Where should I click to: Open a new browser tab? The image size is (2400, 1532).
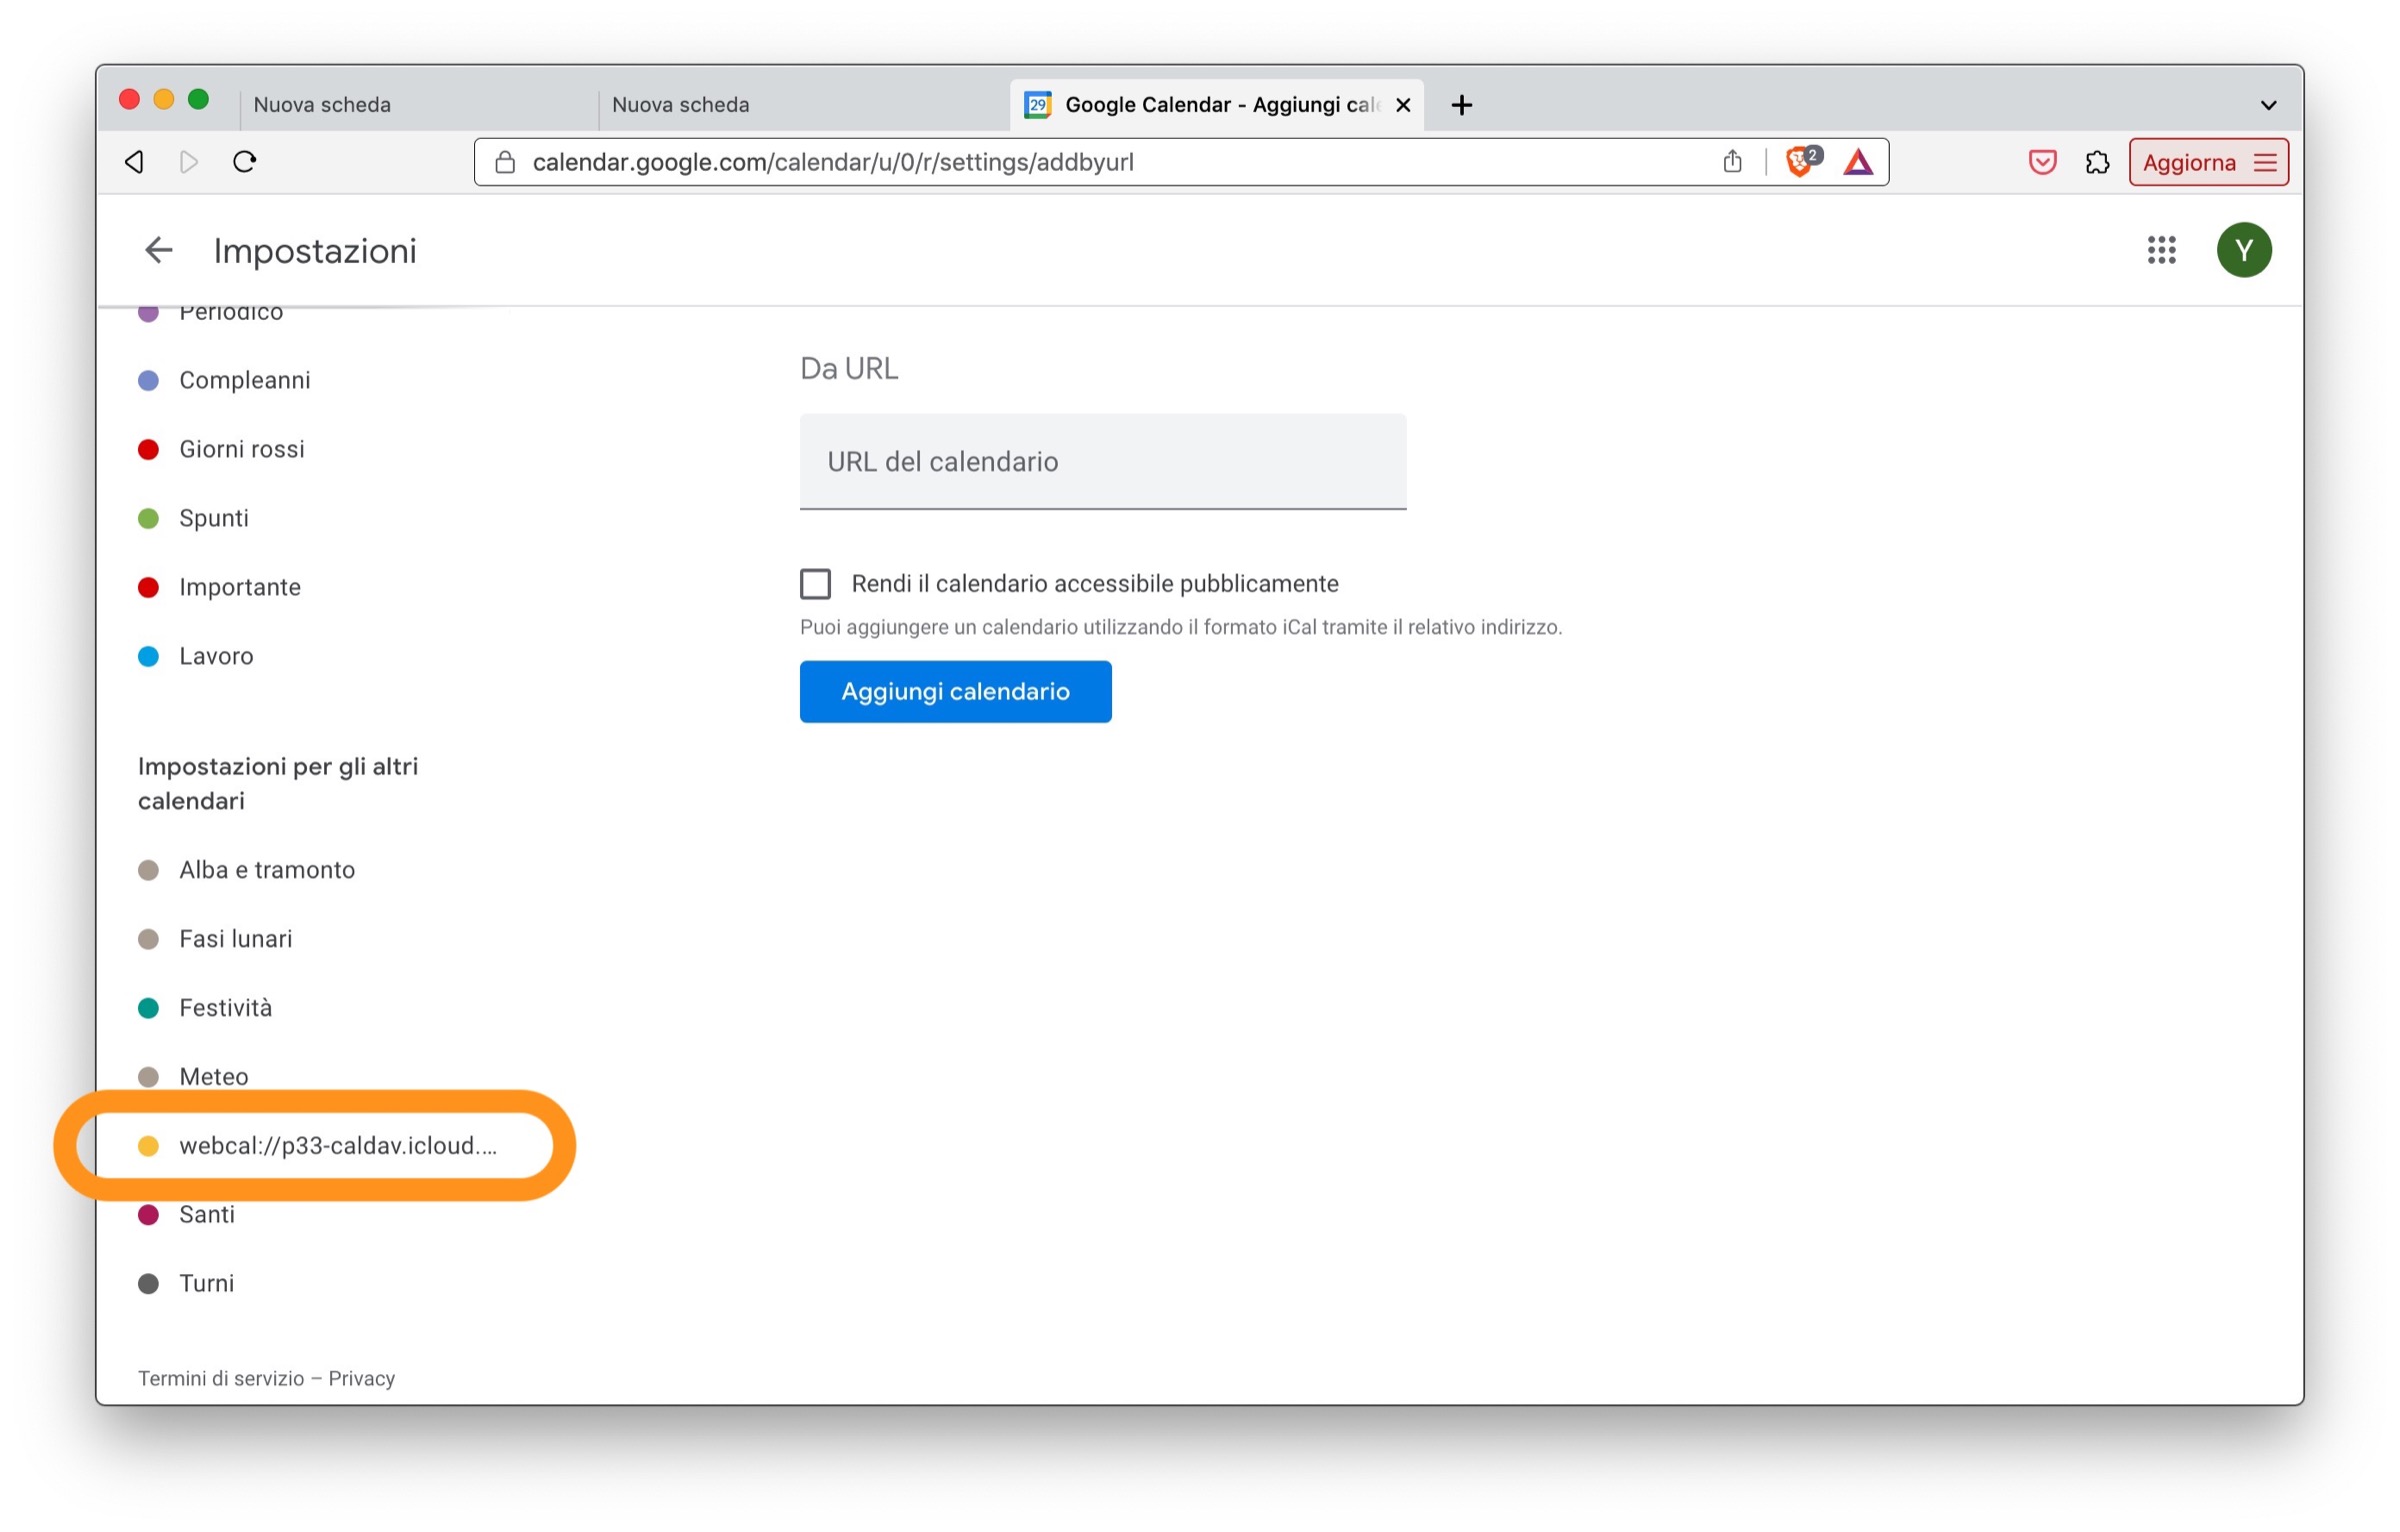point(1461,105)
